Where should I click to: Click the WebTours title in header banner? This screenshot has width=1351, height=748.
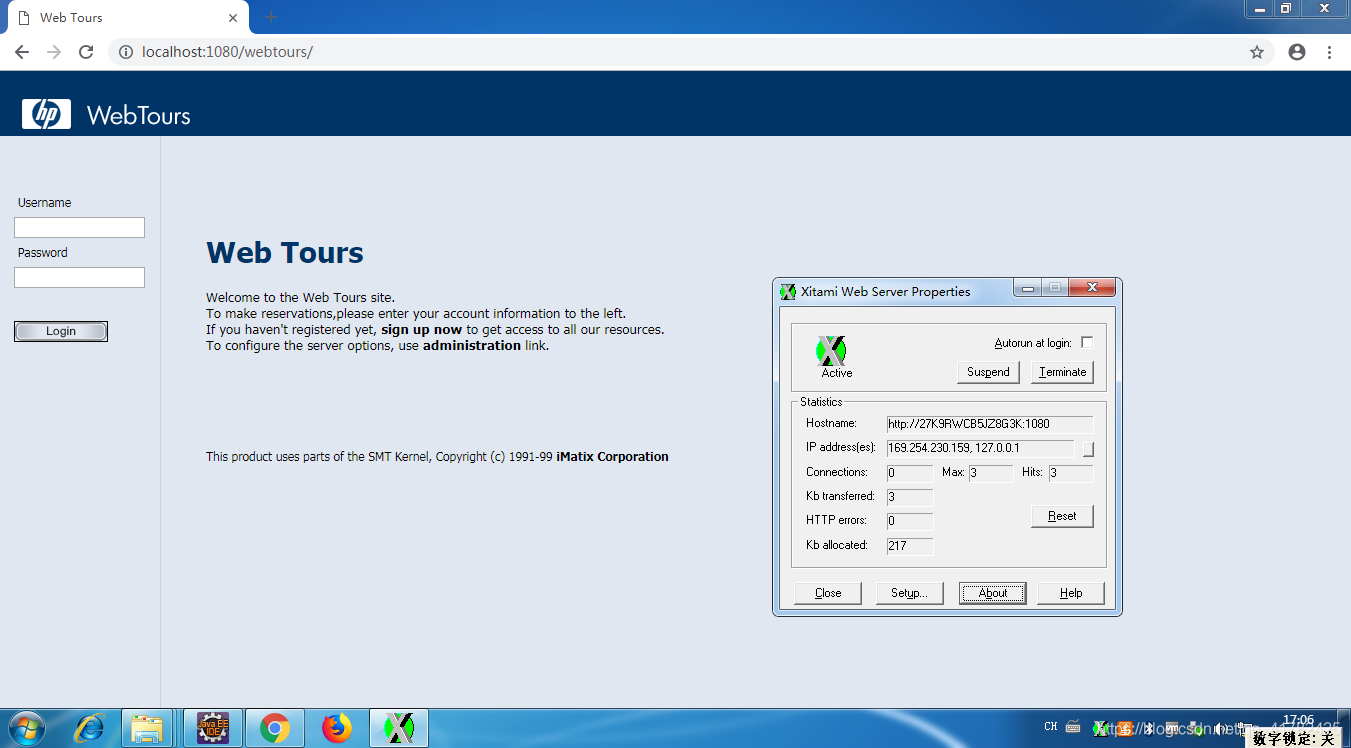(x=139, y=116)
